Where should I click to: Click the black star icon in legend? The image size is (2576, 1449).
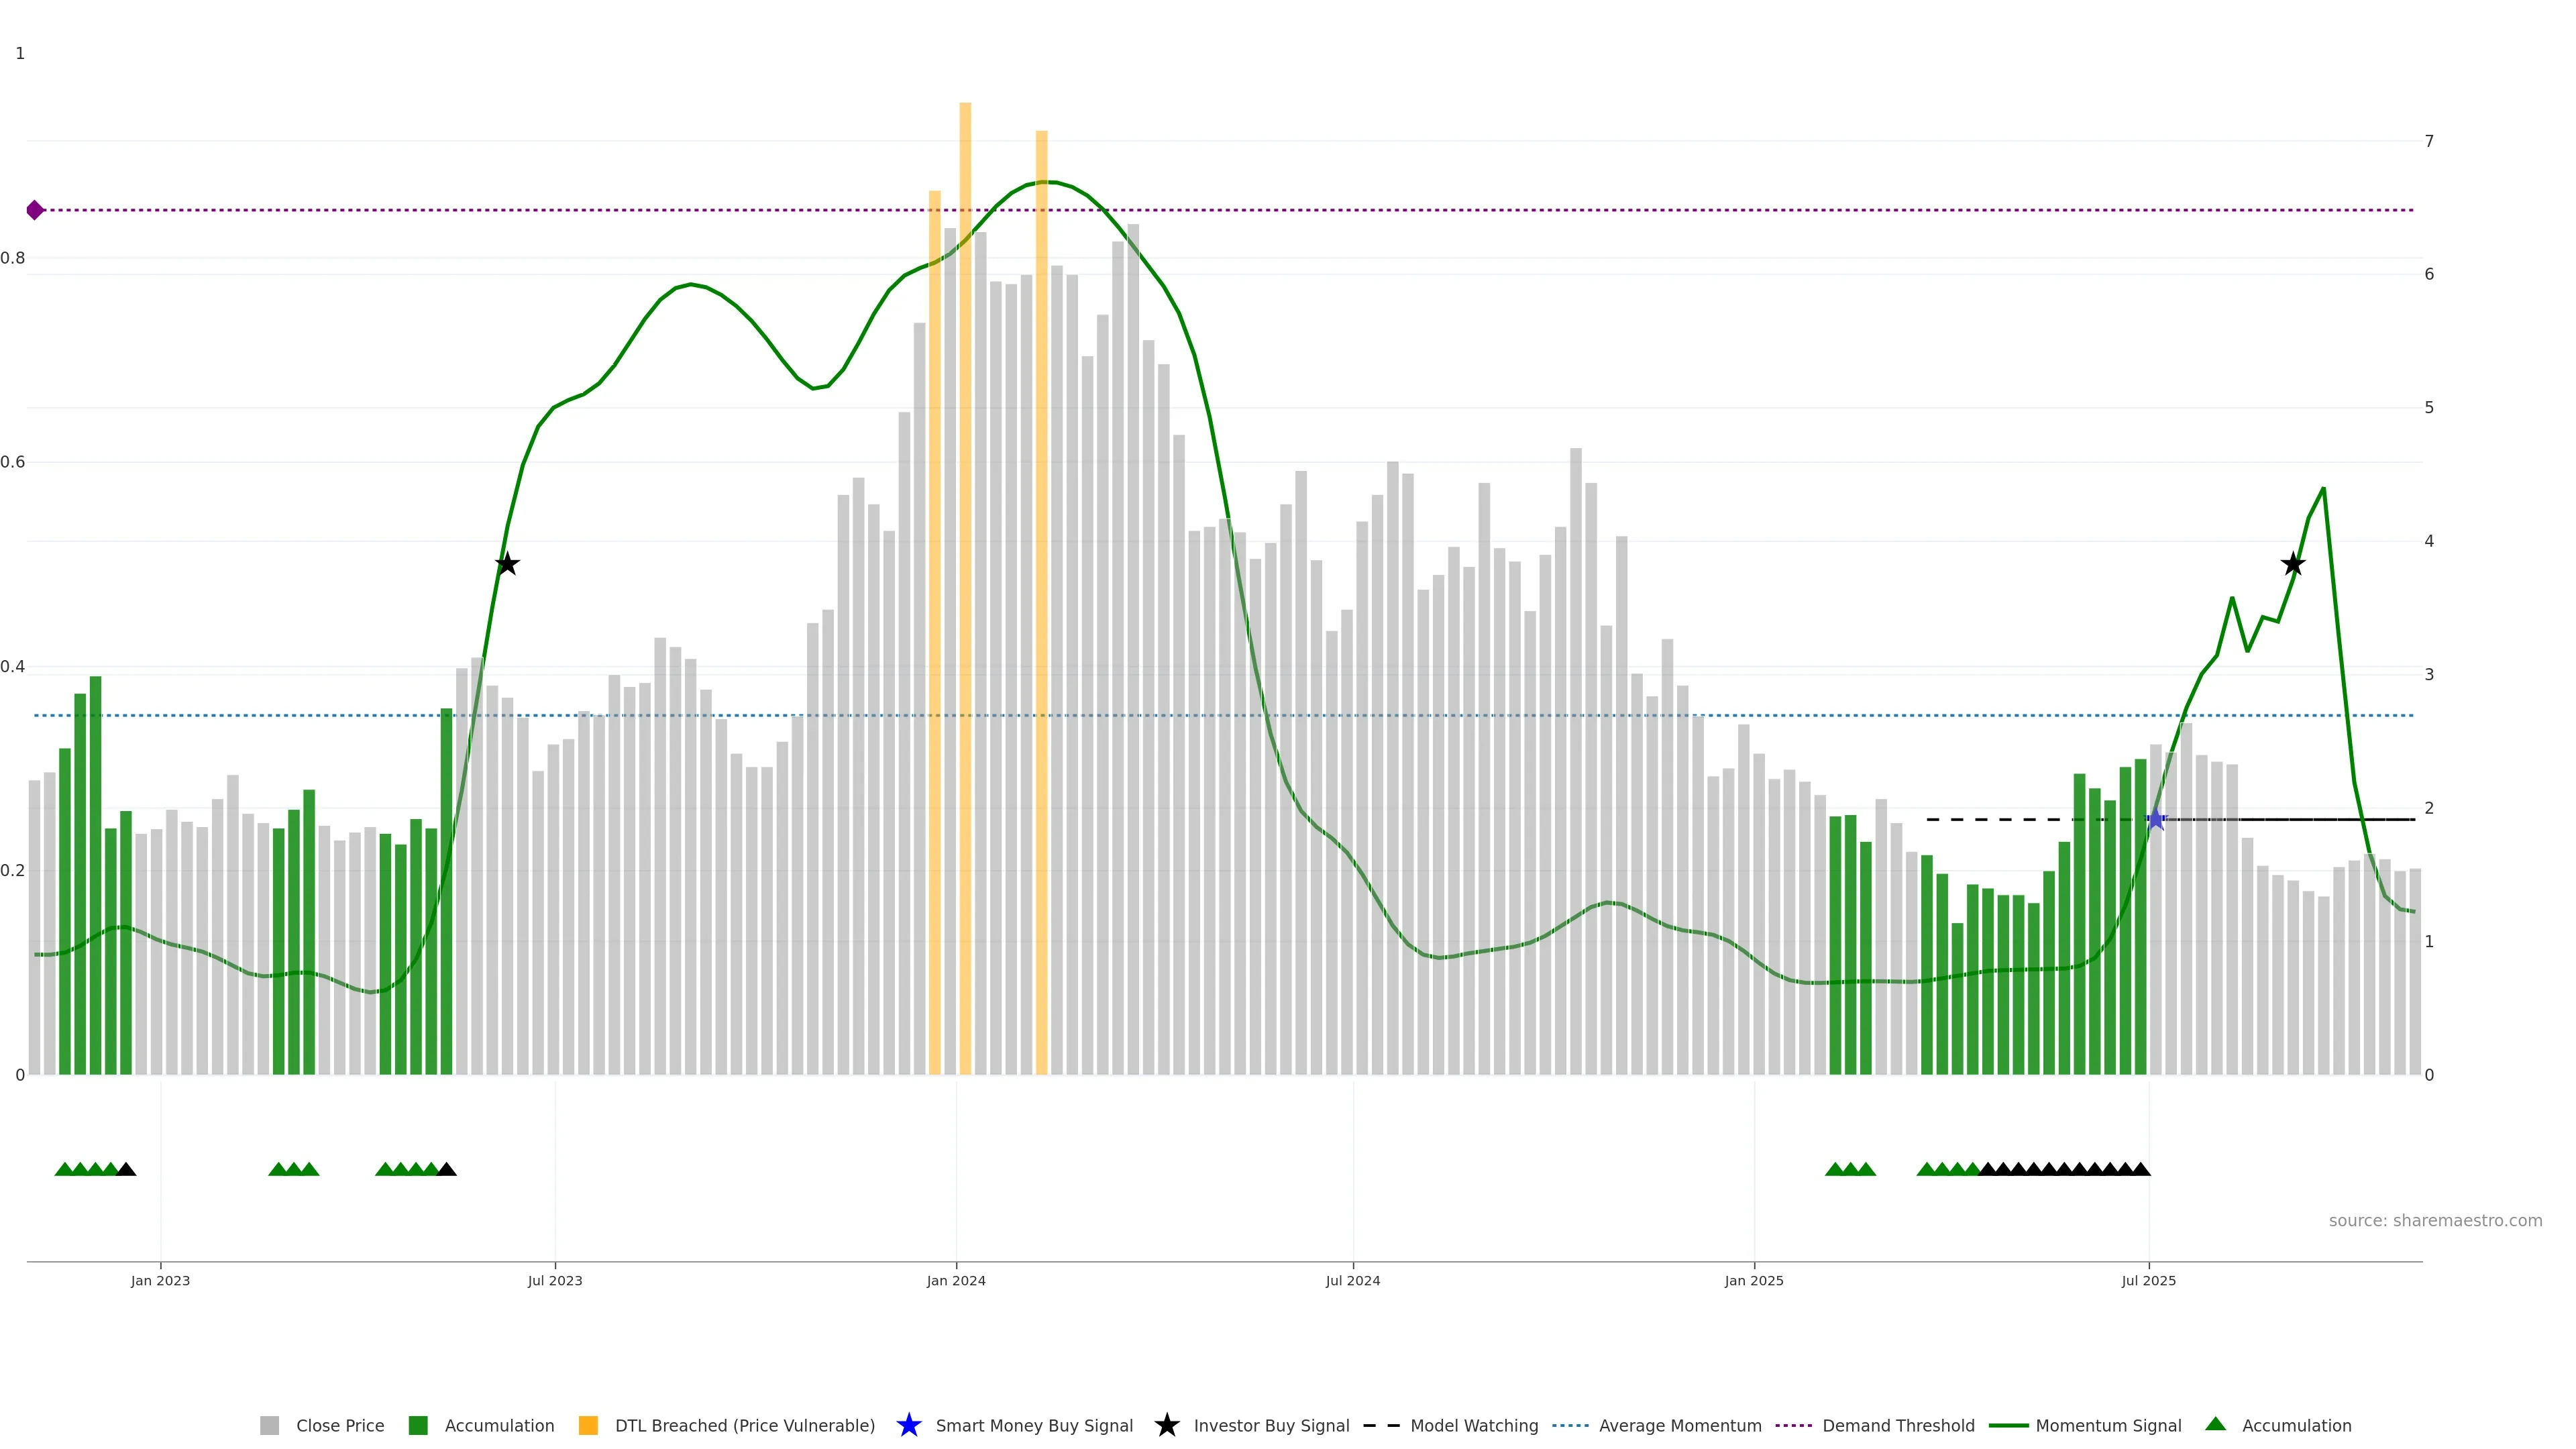pos(1166,1425)
